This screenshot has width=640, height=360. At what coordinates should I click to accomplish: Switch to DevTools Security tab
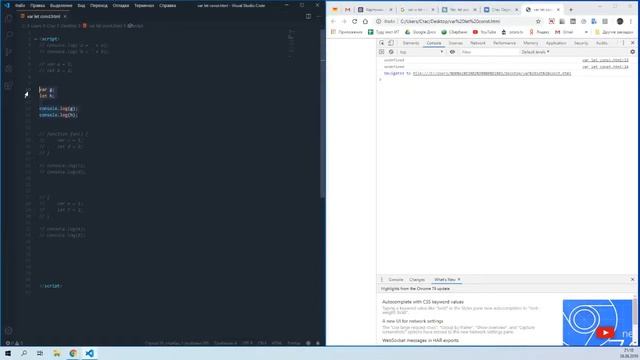pos(581,43)
